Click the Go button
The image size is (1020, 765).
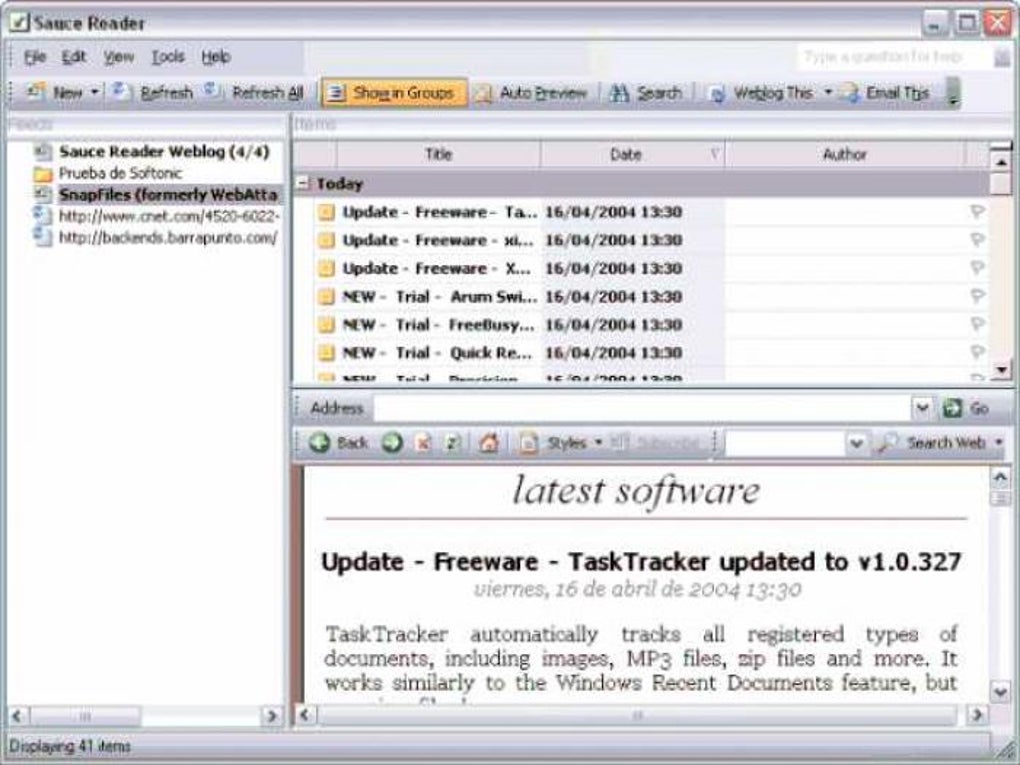(x=967, y=409)
